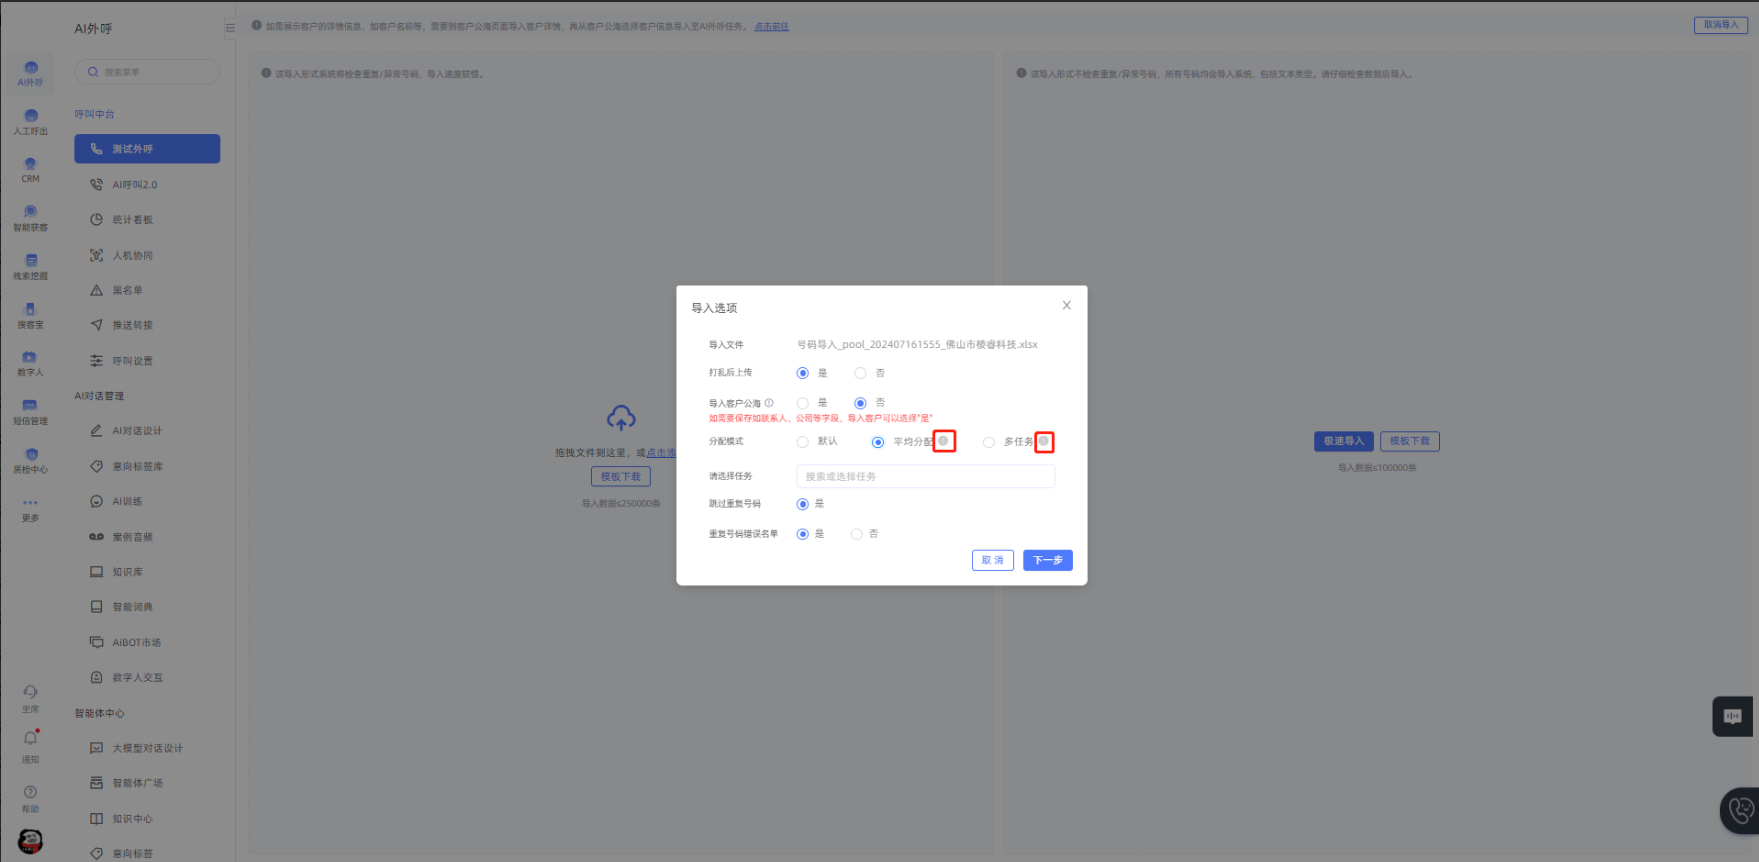Click the 数字人 sidebar icon

coord(30,359)
